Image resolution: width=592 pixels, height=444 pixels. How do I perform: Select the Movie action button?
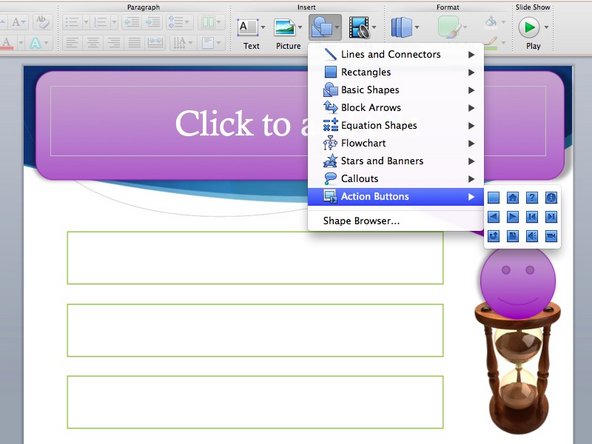(551, 236)
